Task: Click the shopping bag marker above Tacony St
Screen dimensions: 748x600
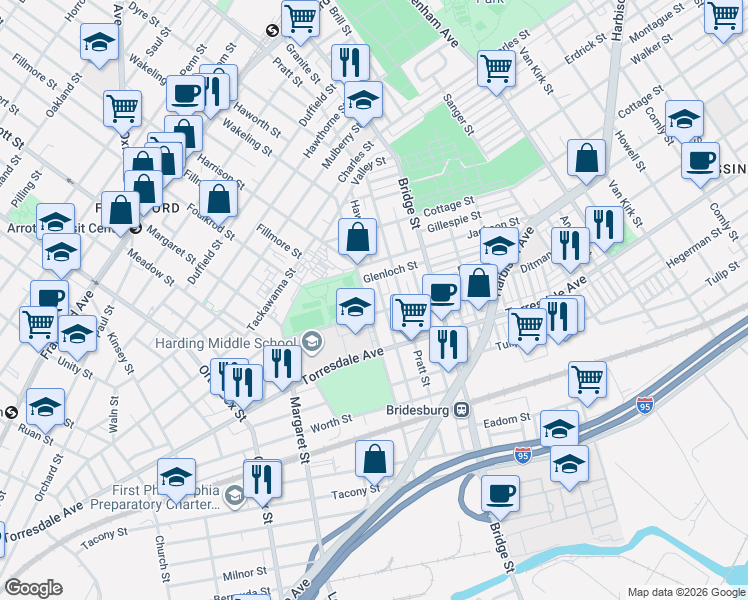Action: [374, 462]
